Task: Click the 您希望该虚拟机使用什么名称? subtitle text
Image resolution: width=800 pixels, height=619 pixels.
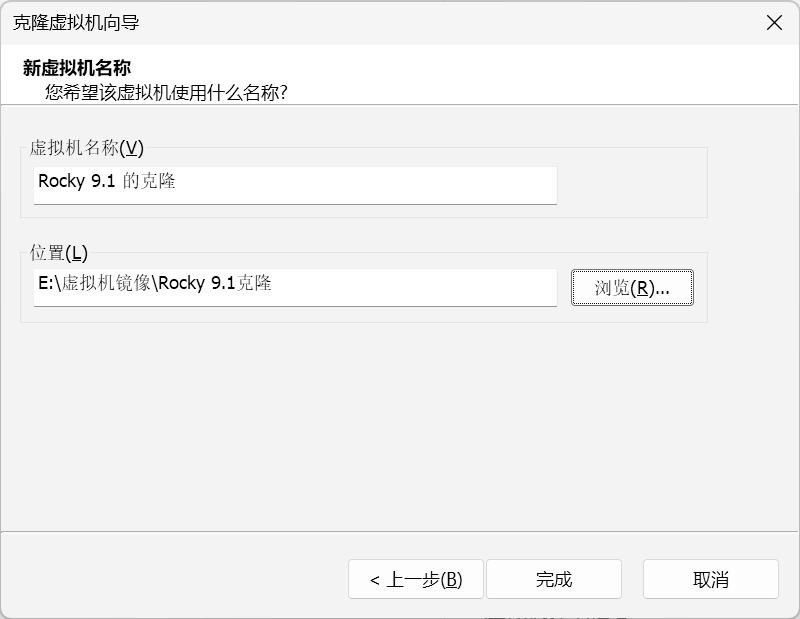Action: point(167,93)
